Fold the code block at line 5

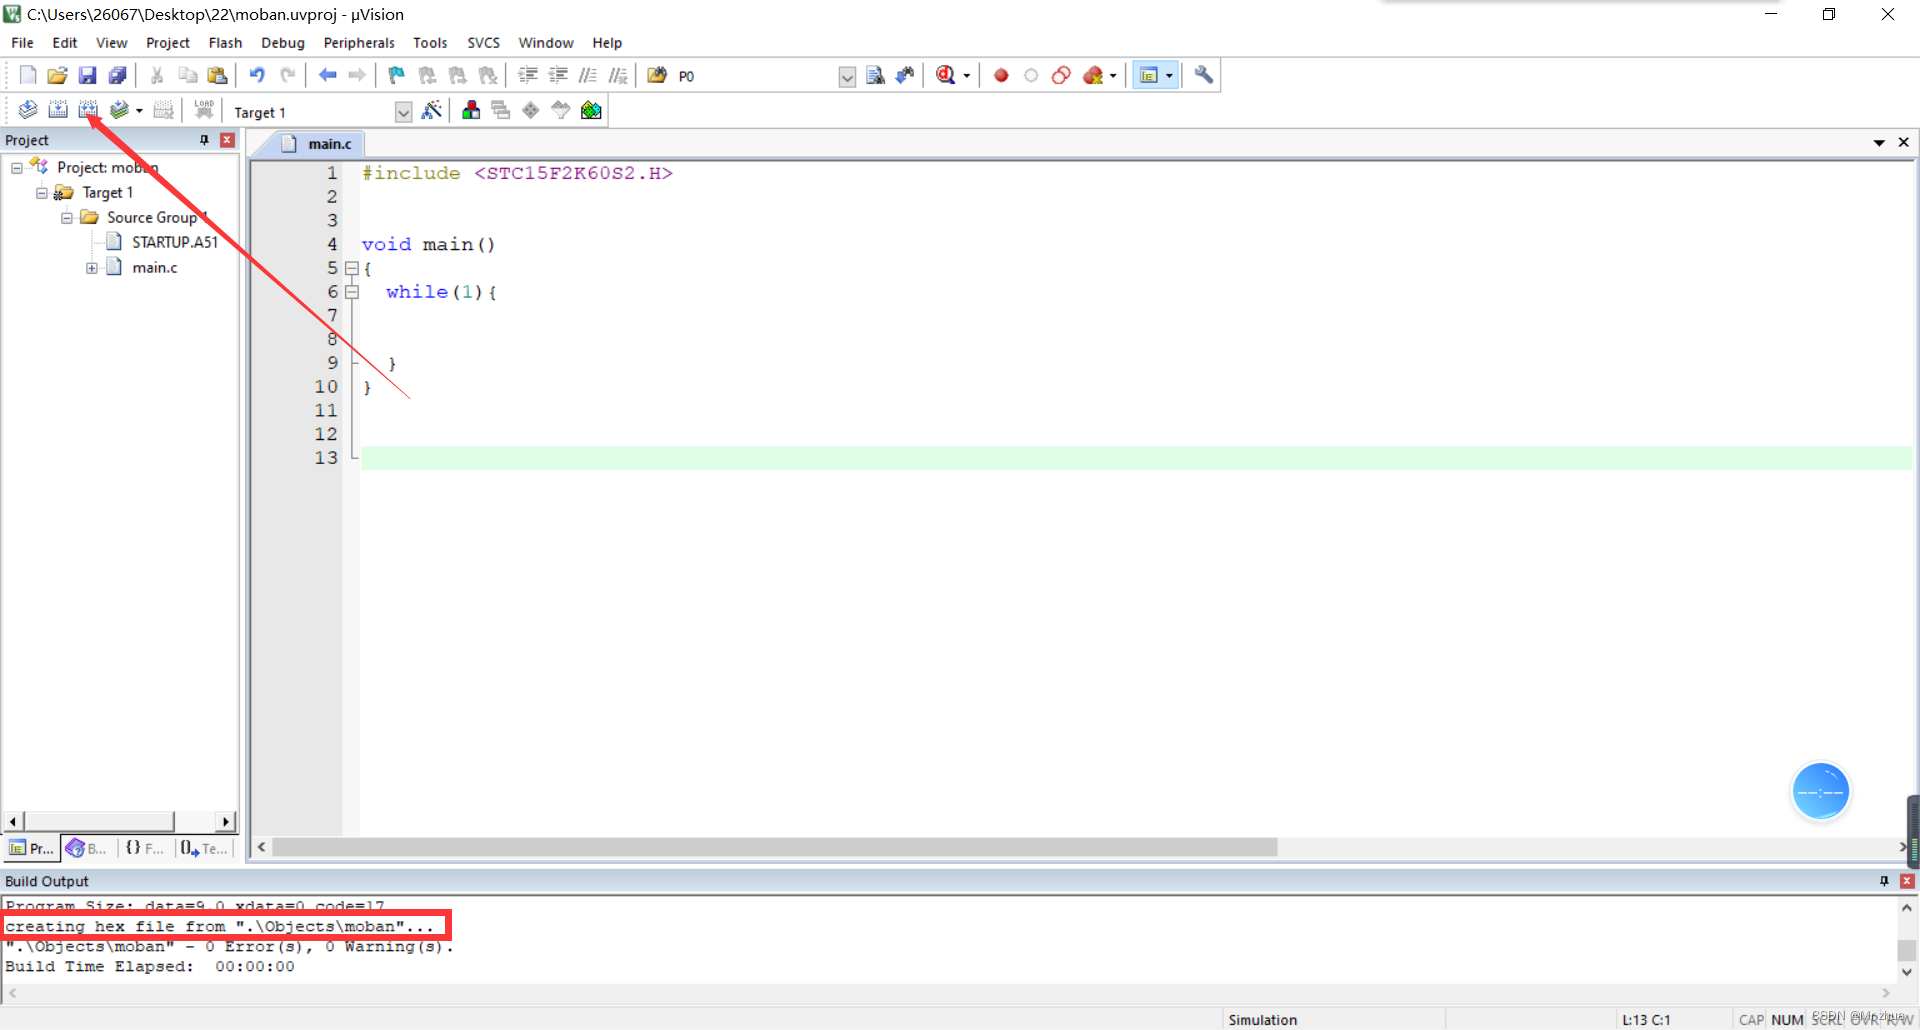point(352,269)
